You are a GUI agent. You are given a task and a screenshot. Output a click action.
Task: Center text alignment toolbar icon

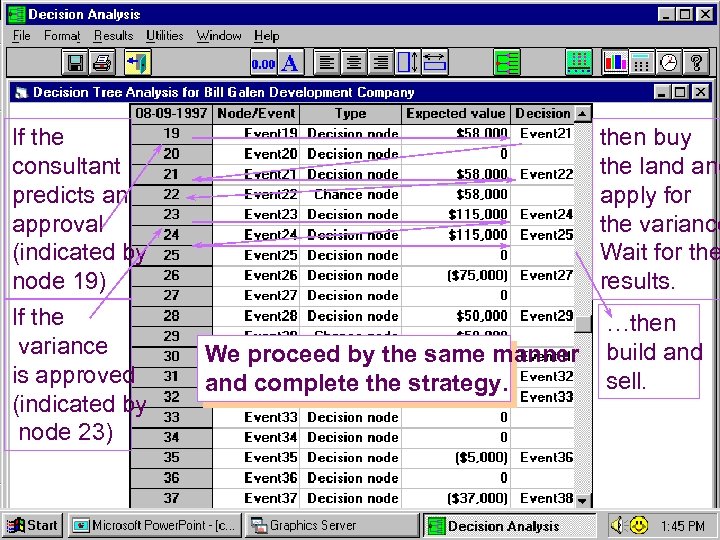(354, 62)
